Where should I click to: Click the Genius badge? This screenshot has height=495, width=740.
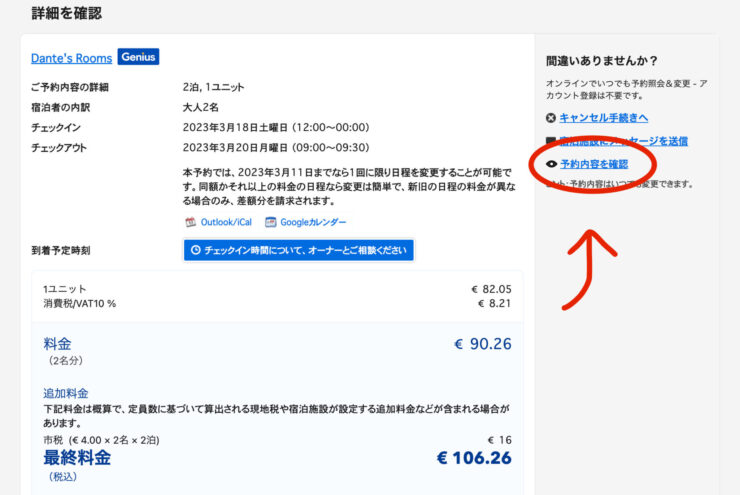tap(138, 57)
